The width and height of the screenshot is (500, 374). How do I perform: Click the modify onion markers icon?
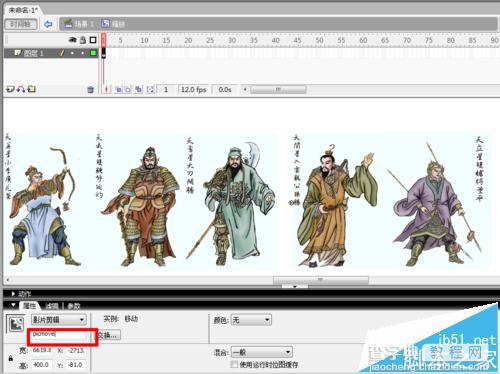[150, 89]
